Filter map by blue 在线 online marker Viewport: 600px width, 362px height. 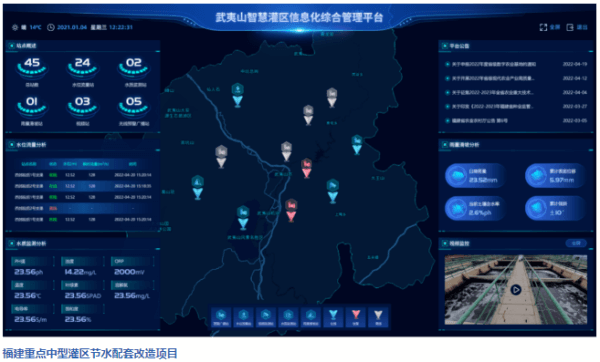[x=333, y=315]
